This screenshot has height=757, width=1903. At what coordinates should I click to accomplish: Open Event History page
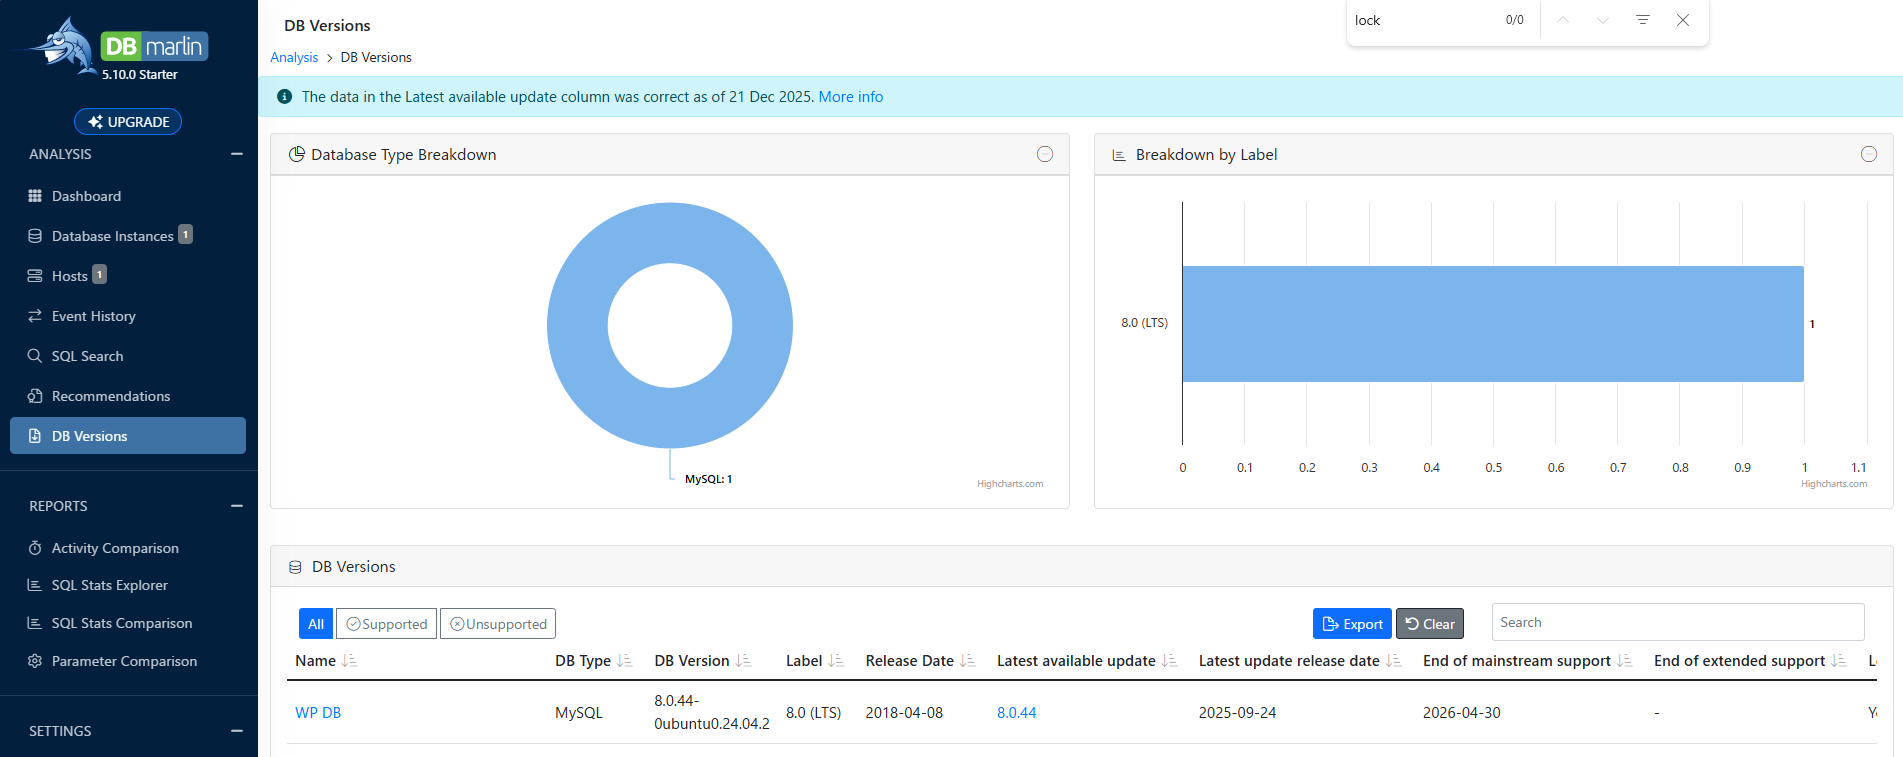(93, 316)
